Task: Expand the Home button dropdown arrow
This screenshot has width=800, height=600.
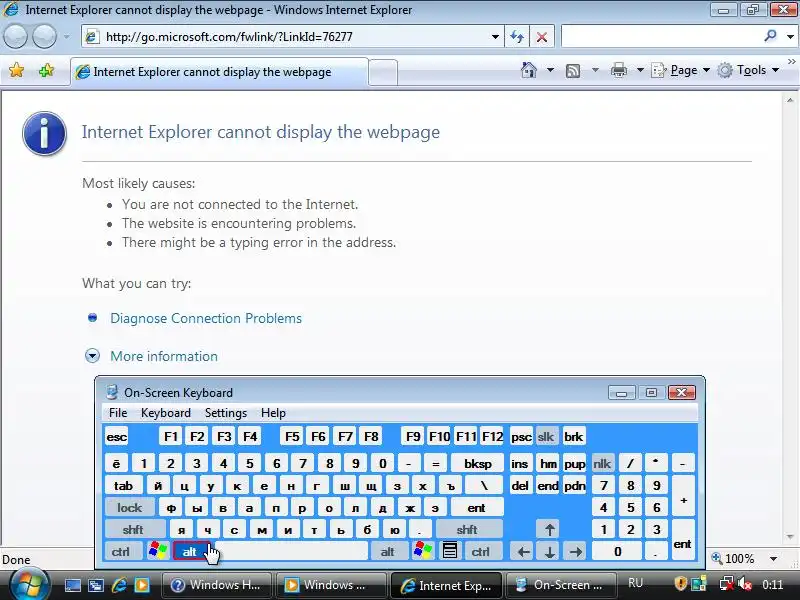Action: click(x=551, y=70)
